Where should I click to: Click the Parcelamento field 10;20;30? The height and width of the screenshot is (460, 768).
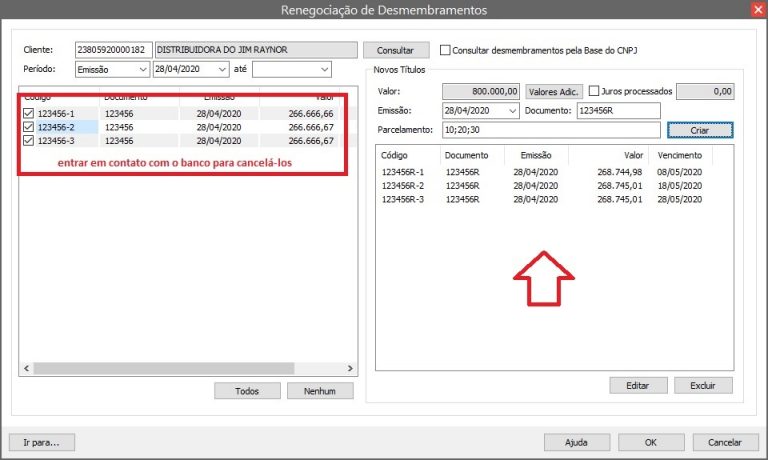pyautogui.click(x=551, y=130)
